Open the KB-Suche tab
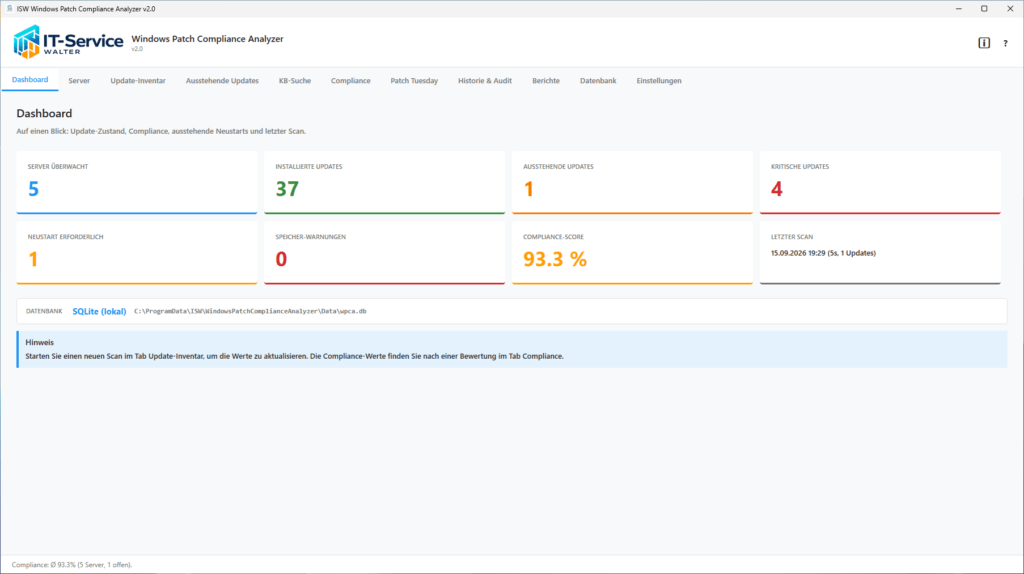 click(295, 81)
